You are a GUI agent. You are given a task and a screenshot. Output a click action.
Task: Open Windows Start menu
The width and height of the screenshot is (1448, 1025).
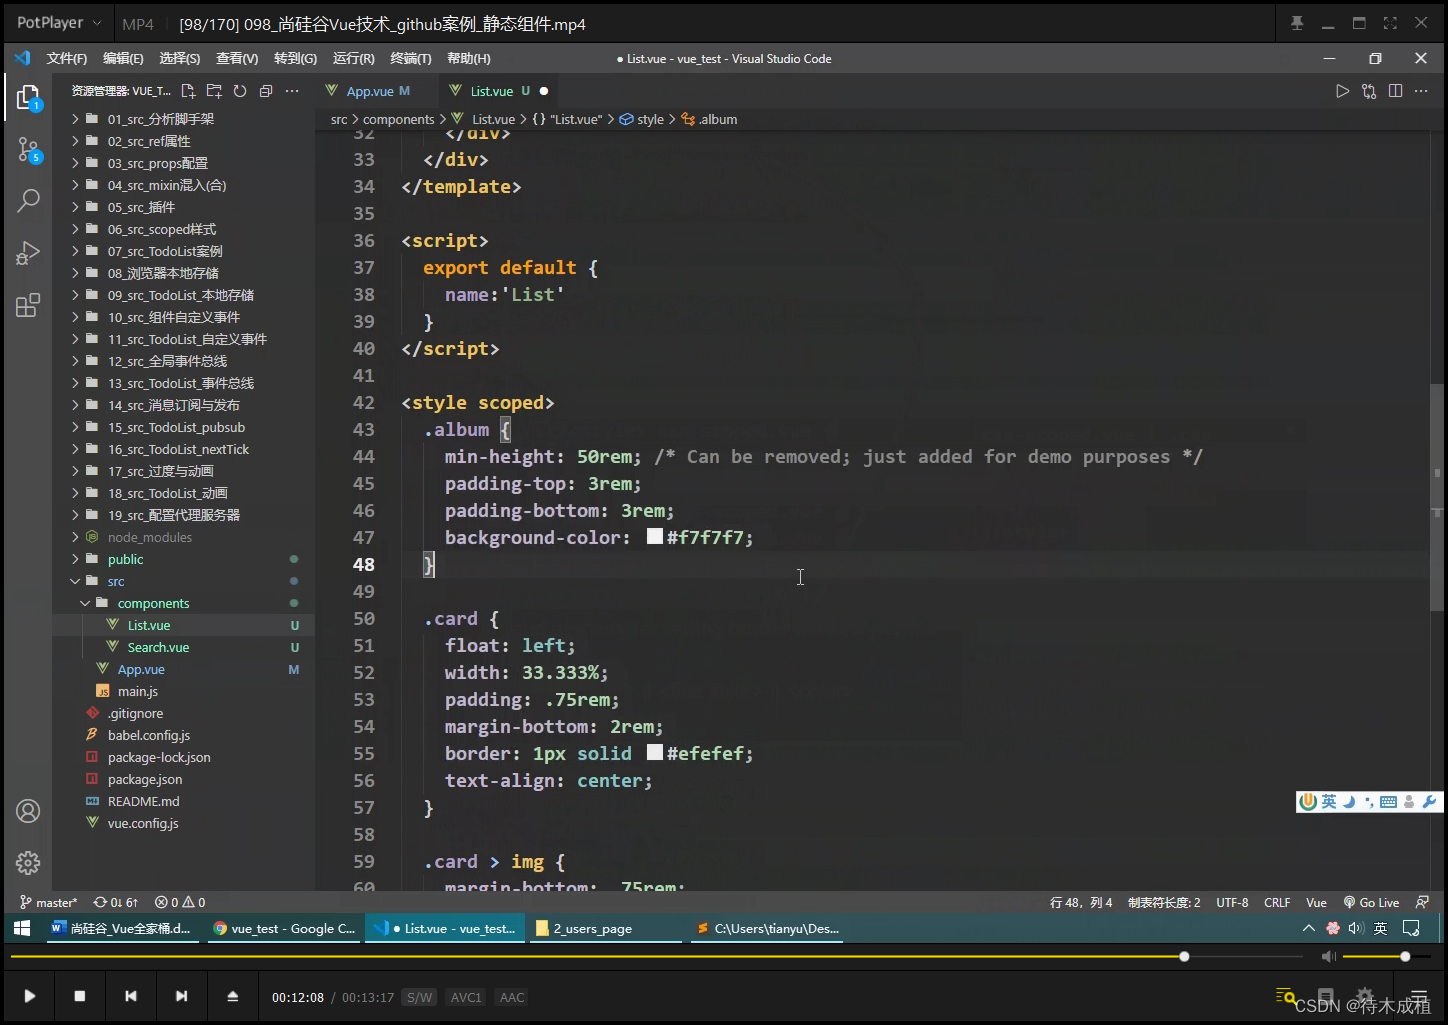(x=22, y=928)
